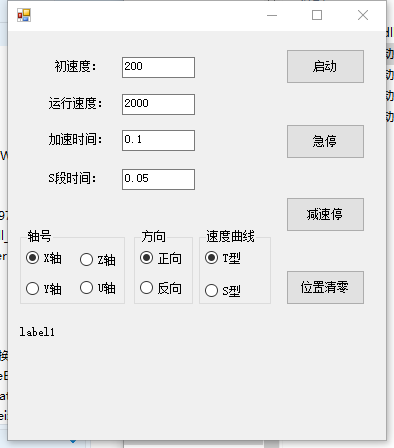Click the 减速停 decelerate stop button
This screenshot has width=394, height=448.
(325, 214)
